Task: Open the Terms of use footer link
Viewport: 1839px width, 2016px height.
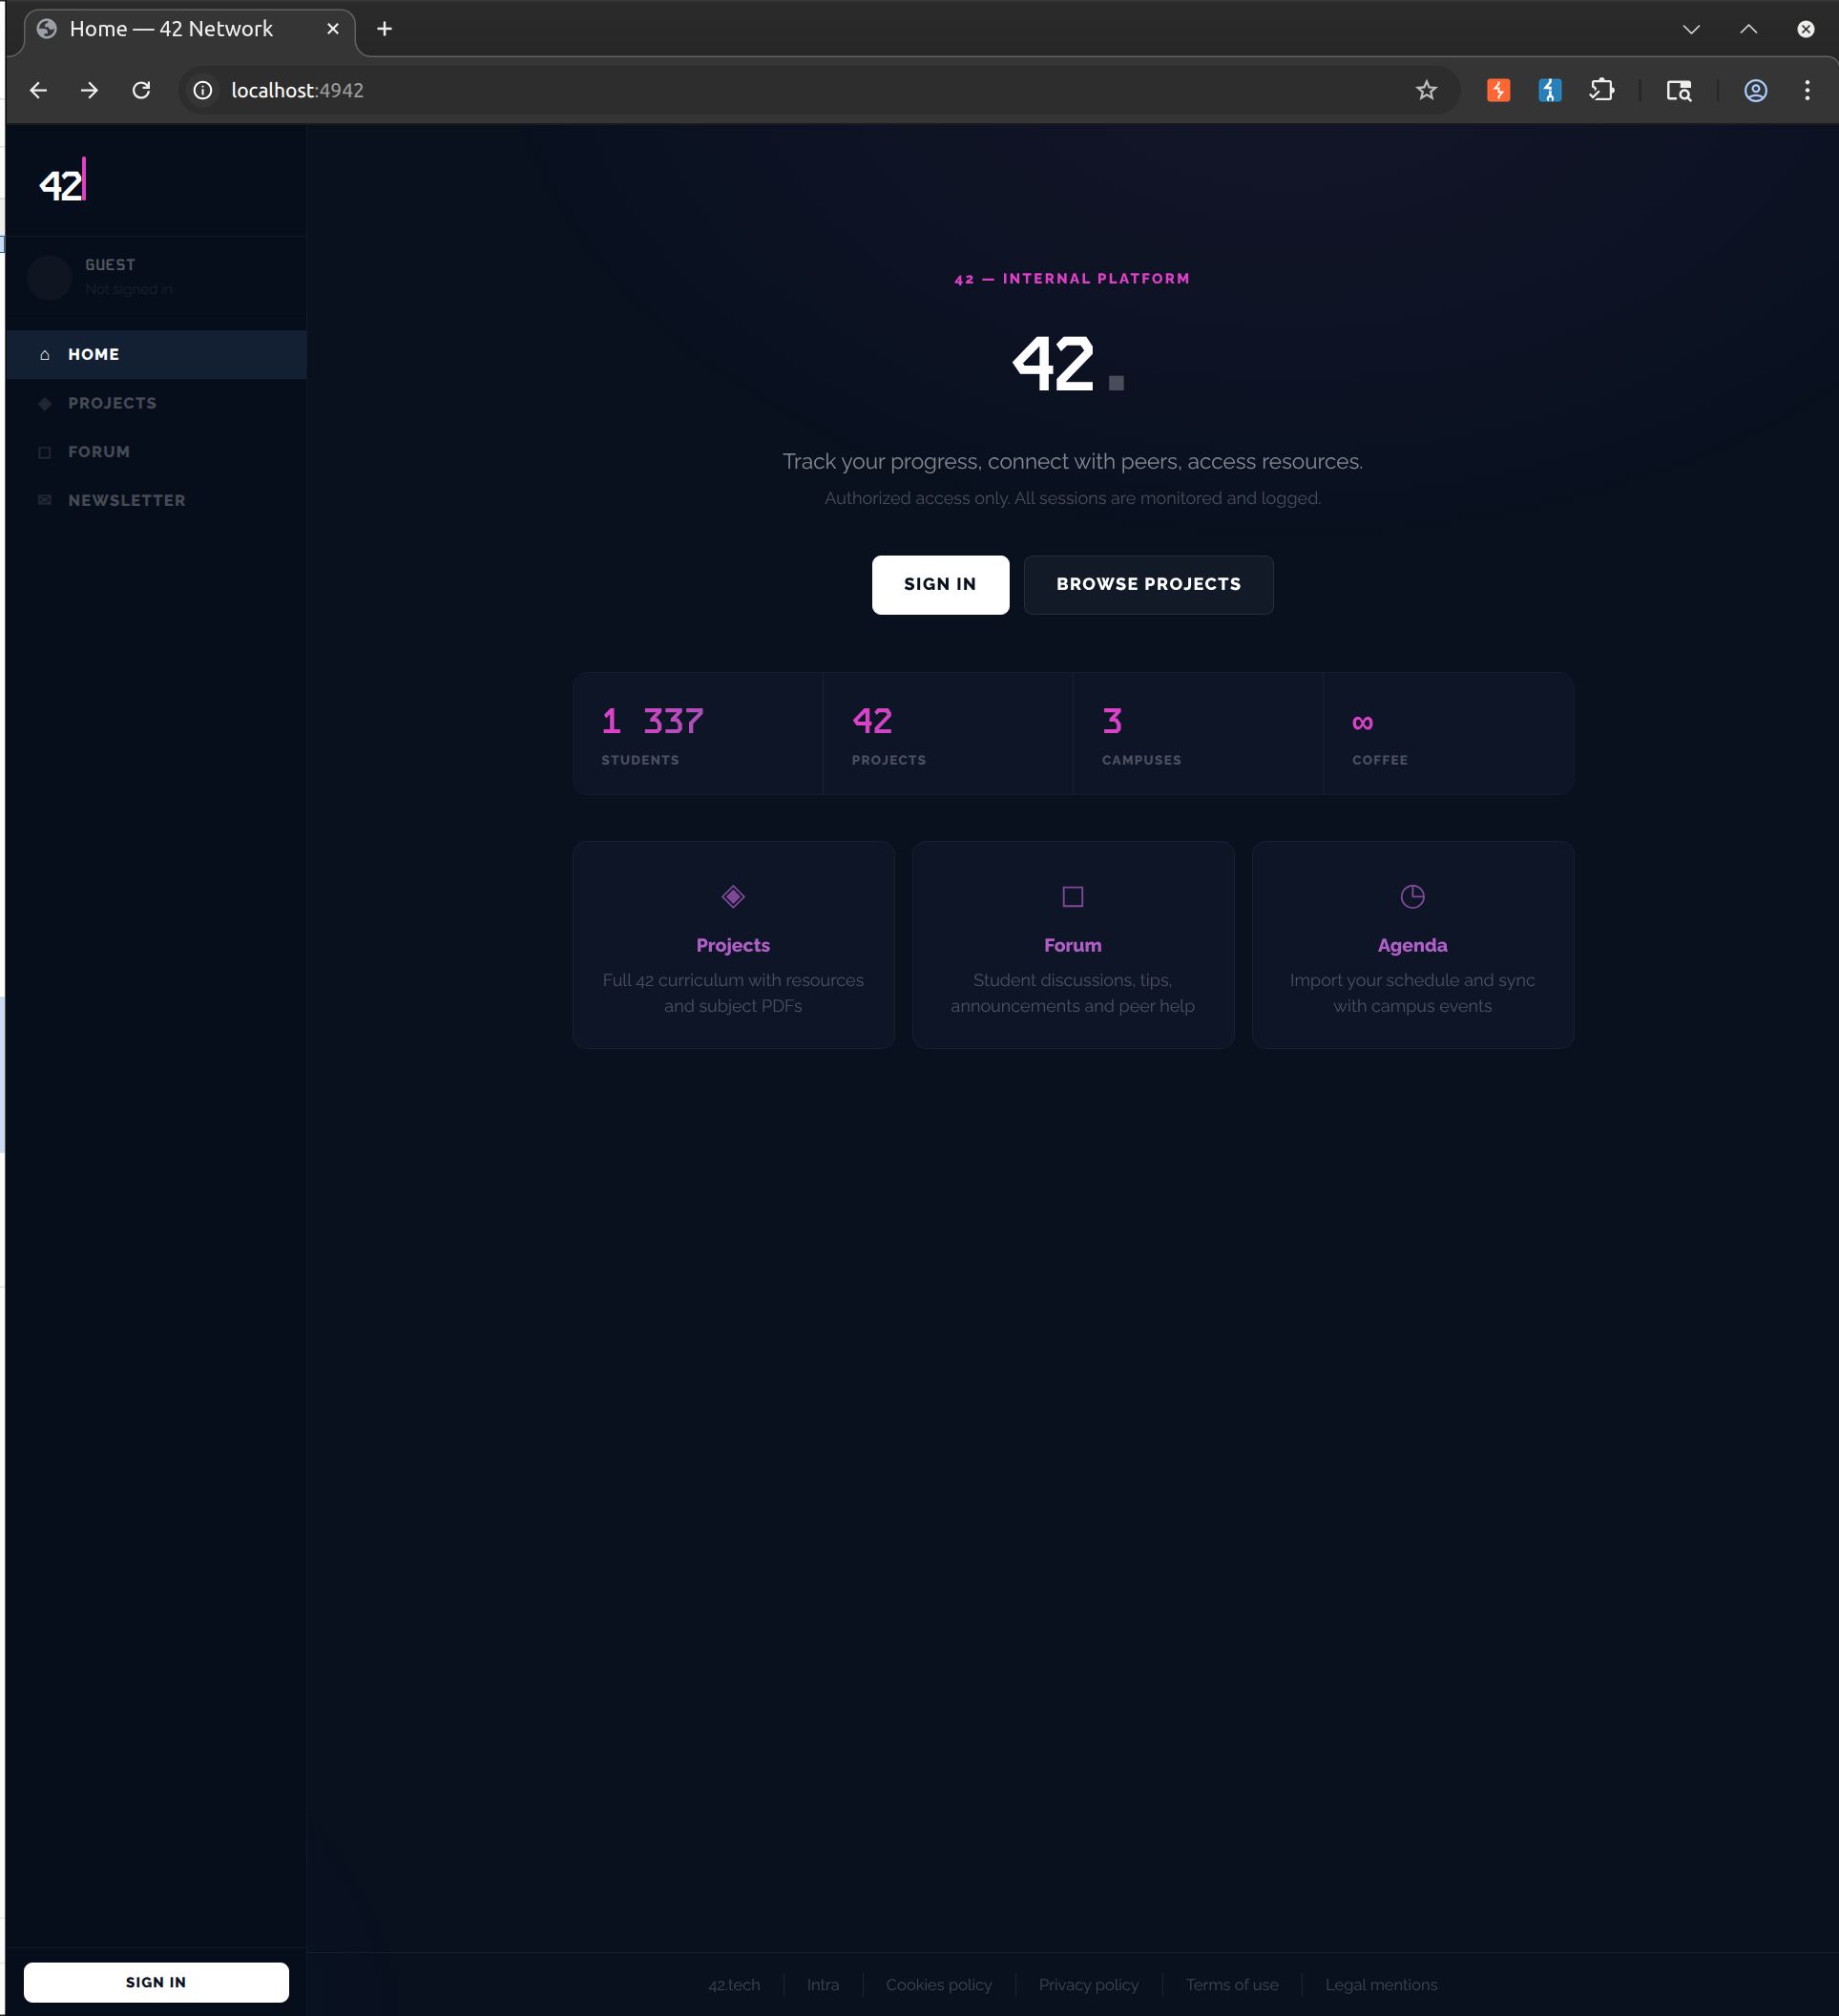Action: coord(1232,1985)
